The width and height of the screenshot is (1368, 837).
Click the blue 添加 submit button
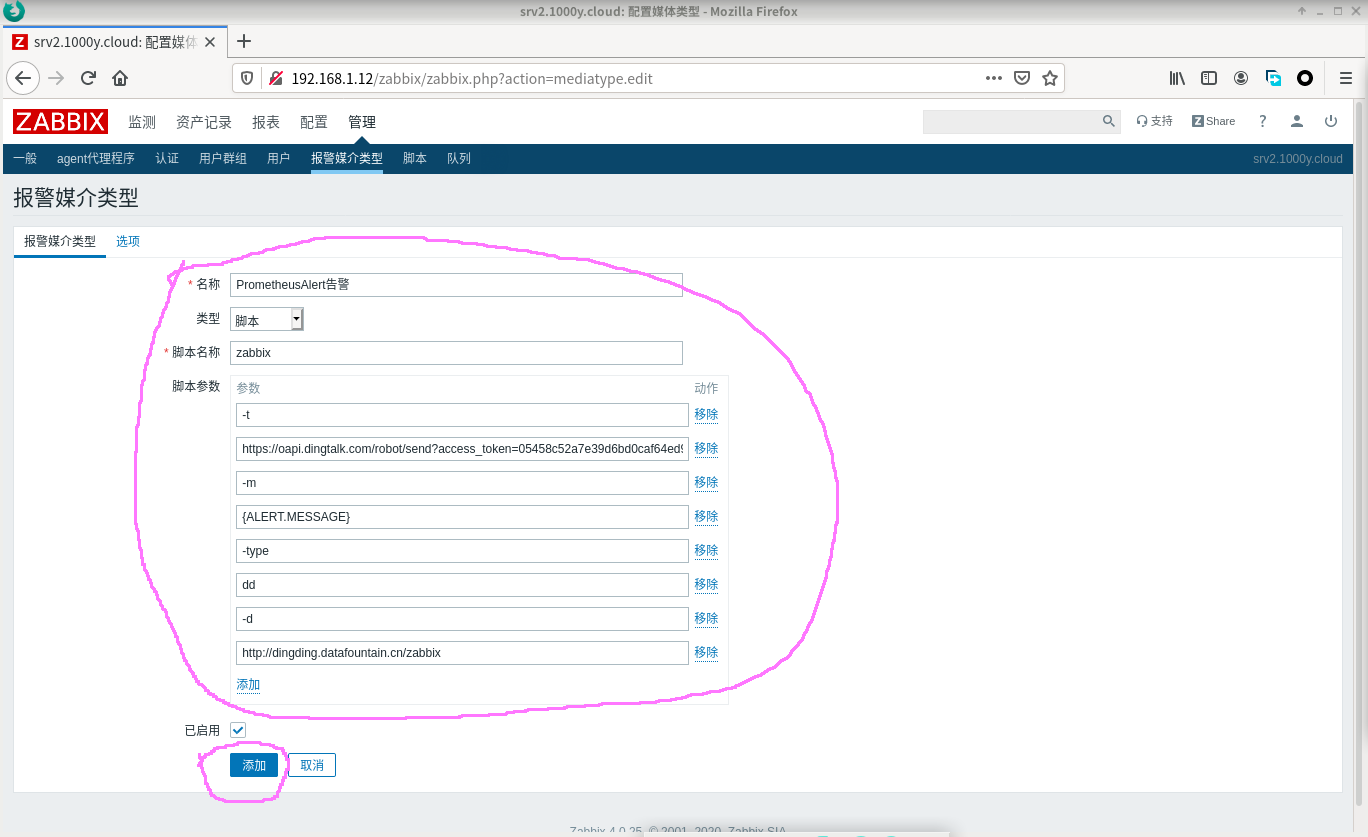click(x=254, y=765)
